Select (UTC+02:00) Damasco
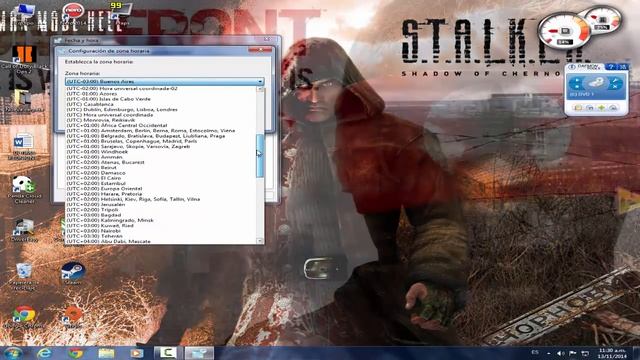 96,173
